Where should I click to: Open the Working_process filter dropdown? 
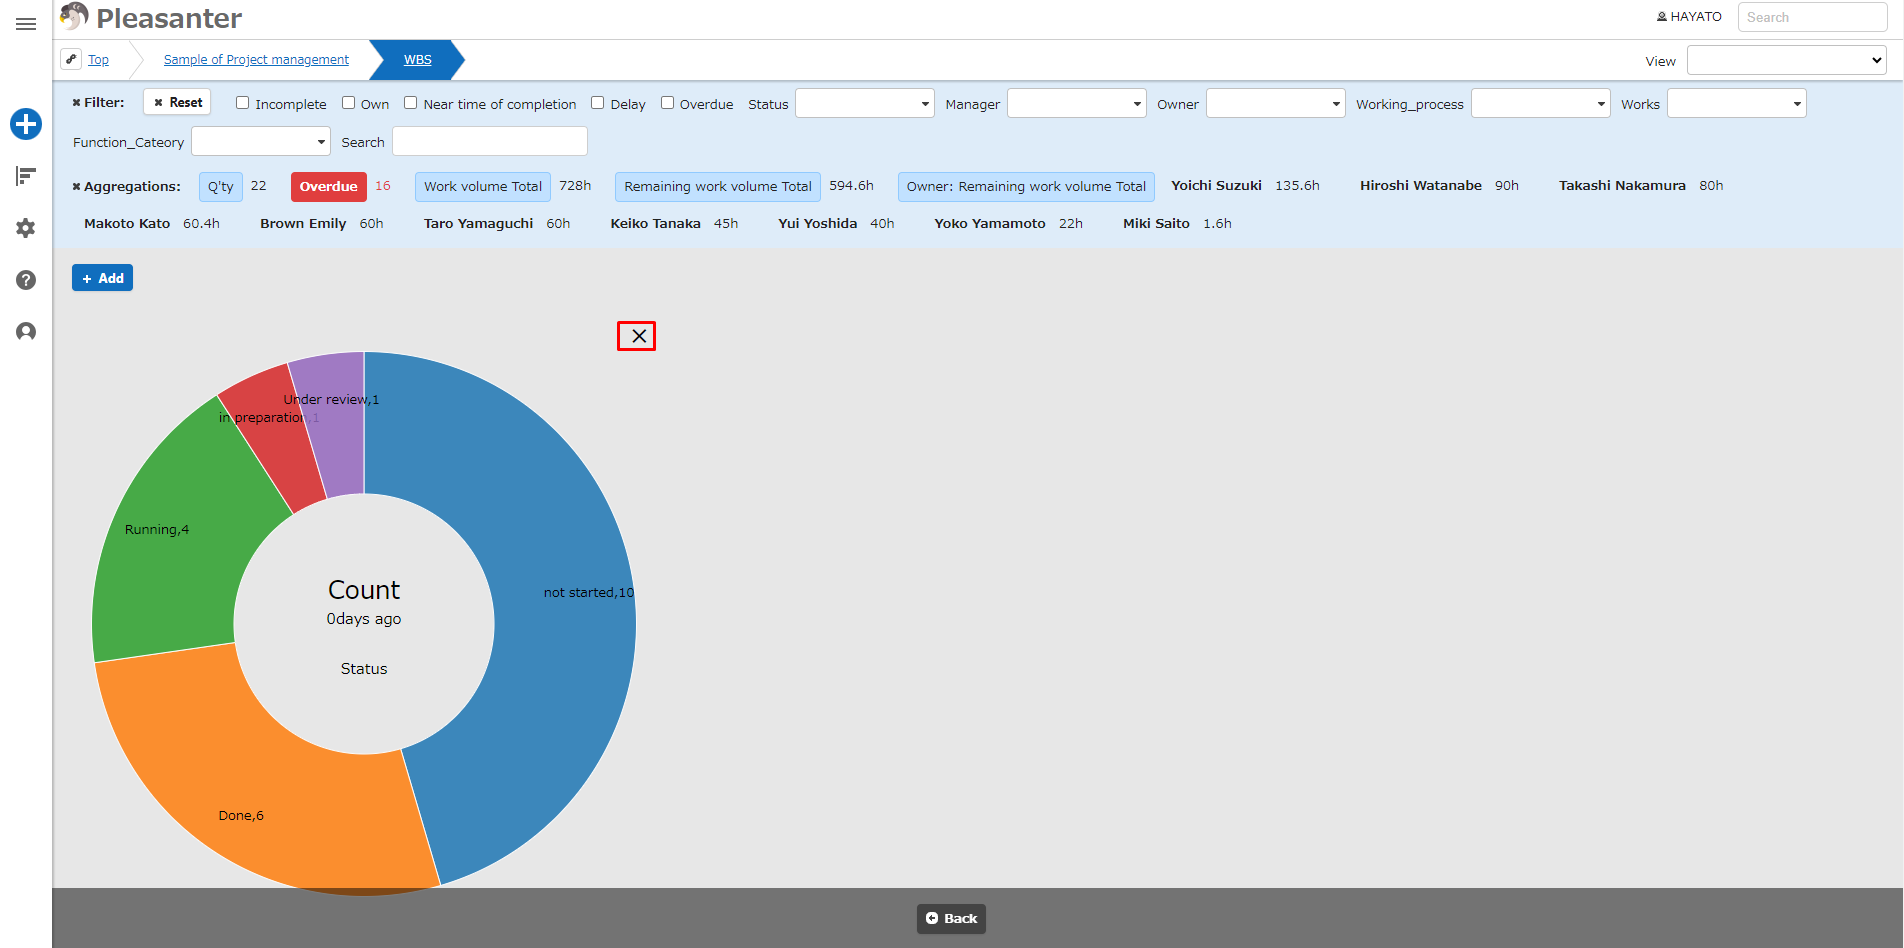pyautogui.click(x=1541, y=103)
